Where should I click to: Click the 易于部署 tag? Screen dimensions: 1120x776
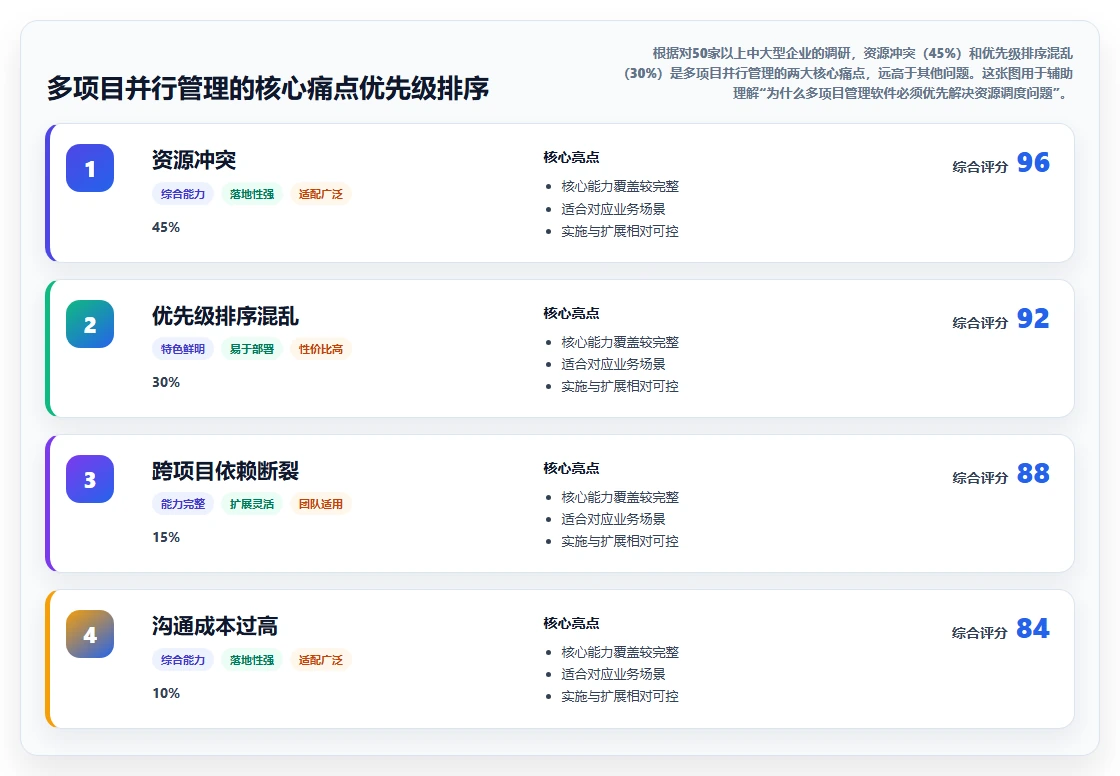[251, 349]
